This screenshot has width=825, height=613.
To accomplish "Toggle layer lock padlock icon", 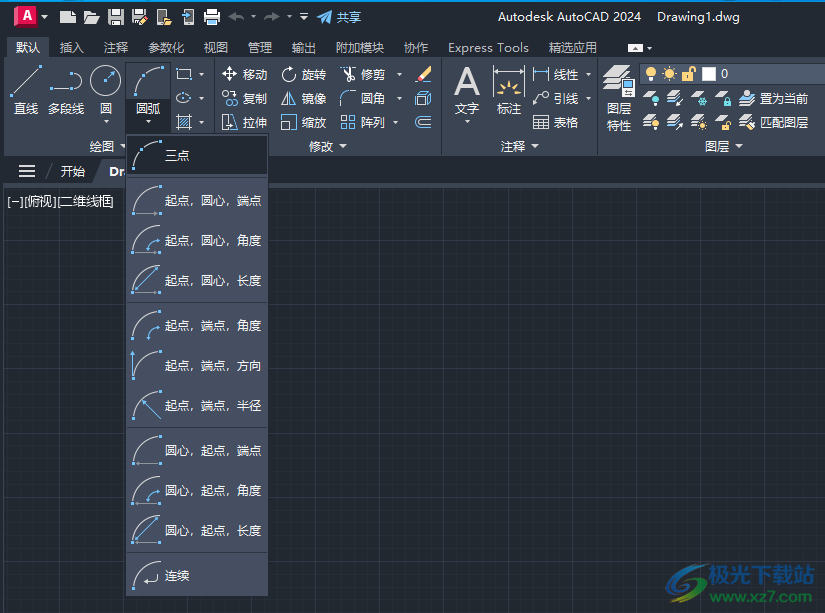I will tap(688, 74).
